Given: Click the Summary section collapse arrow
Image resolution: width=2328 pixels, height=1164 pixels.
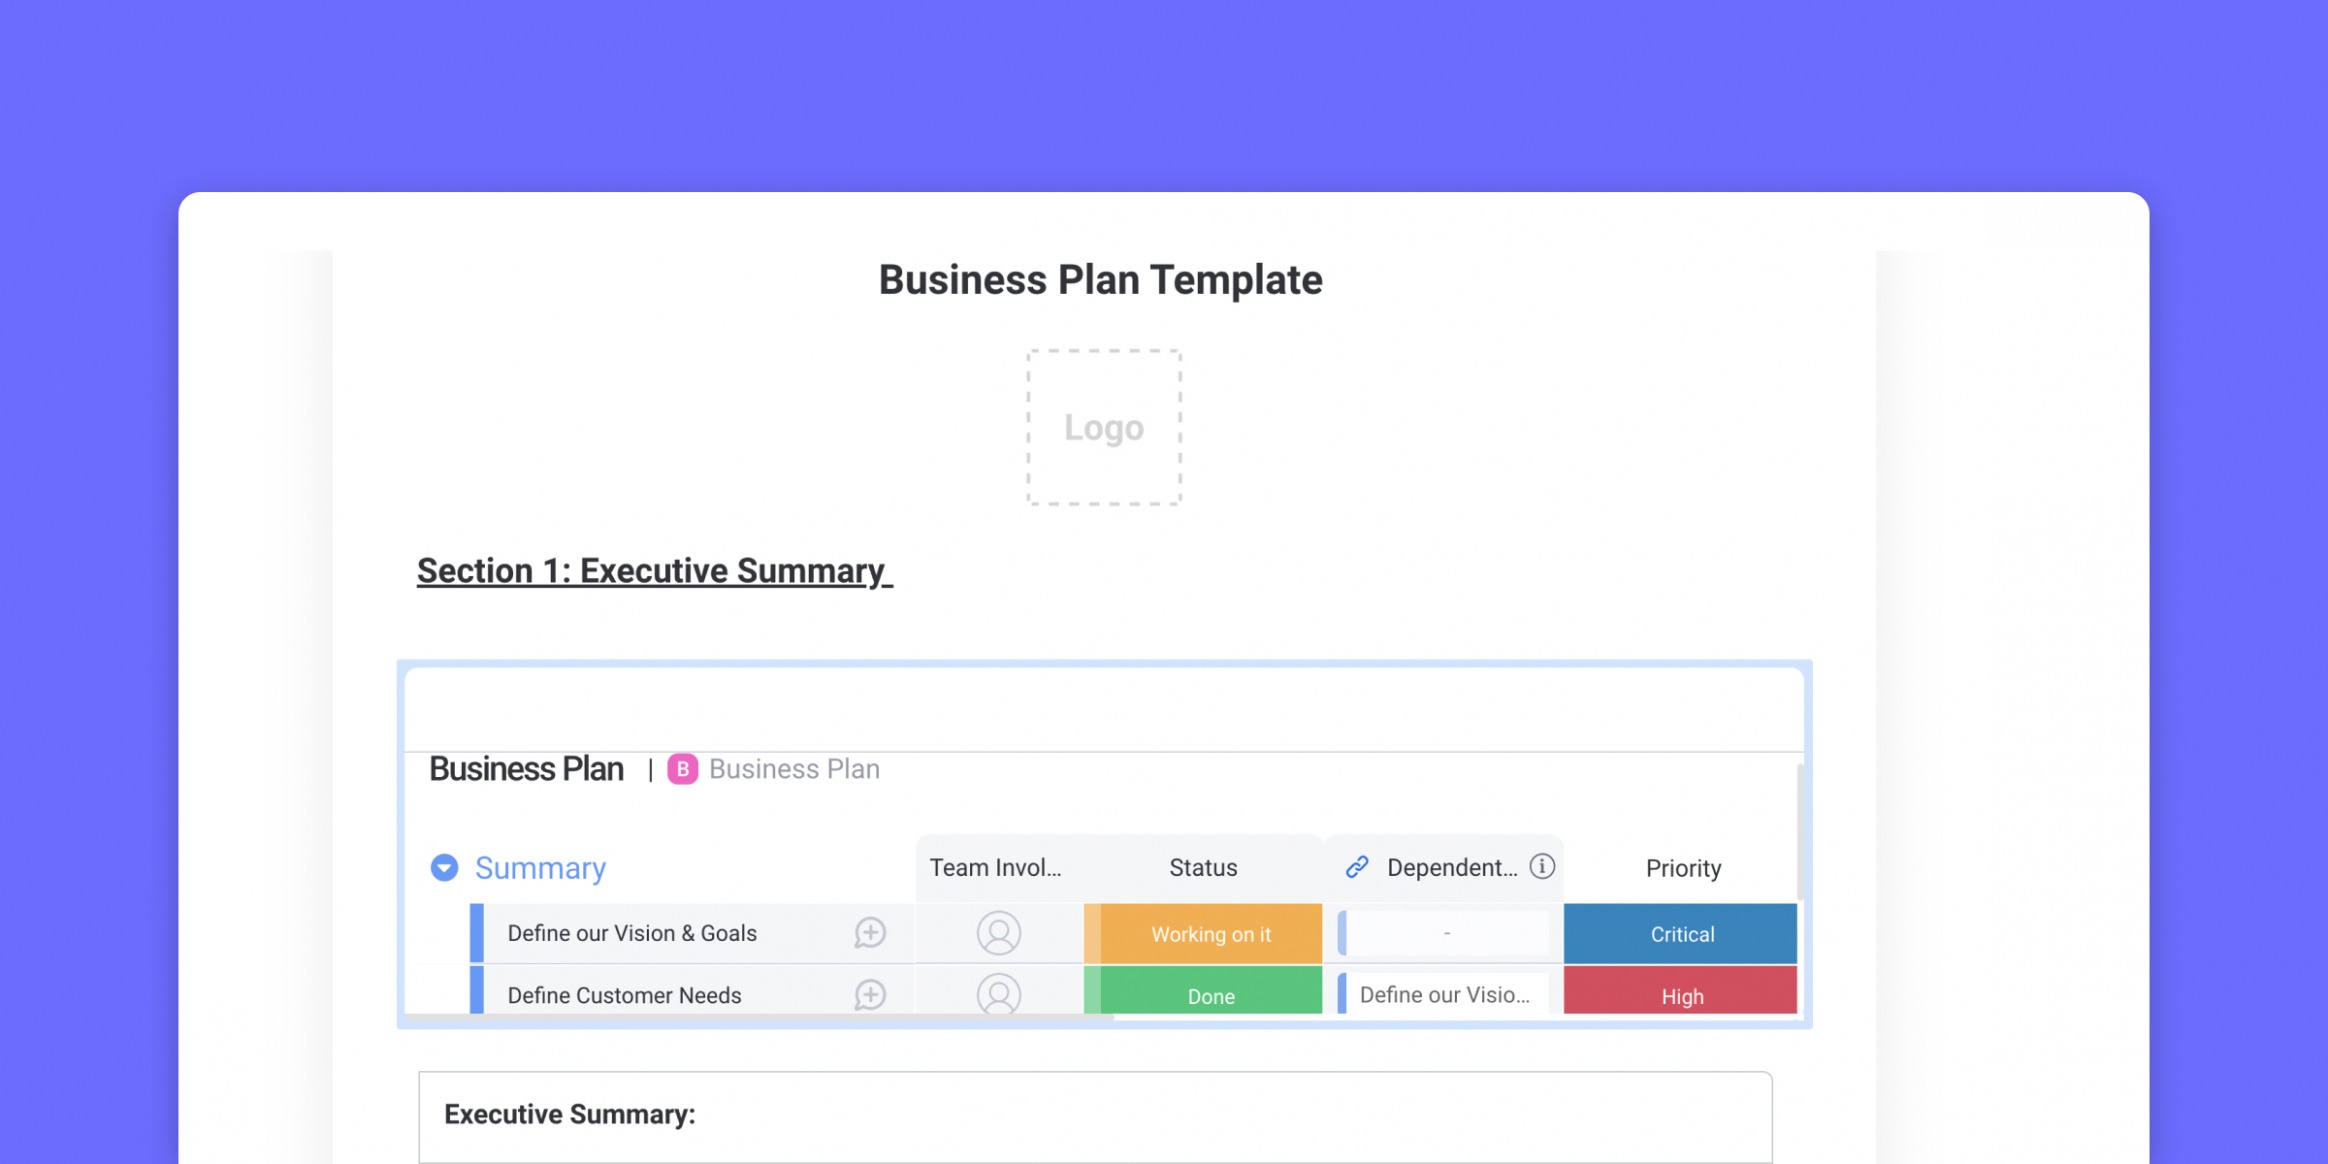Looking at the screenshot, I should [x=445, y=867].
